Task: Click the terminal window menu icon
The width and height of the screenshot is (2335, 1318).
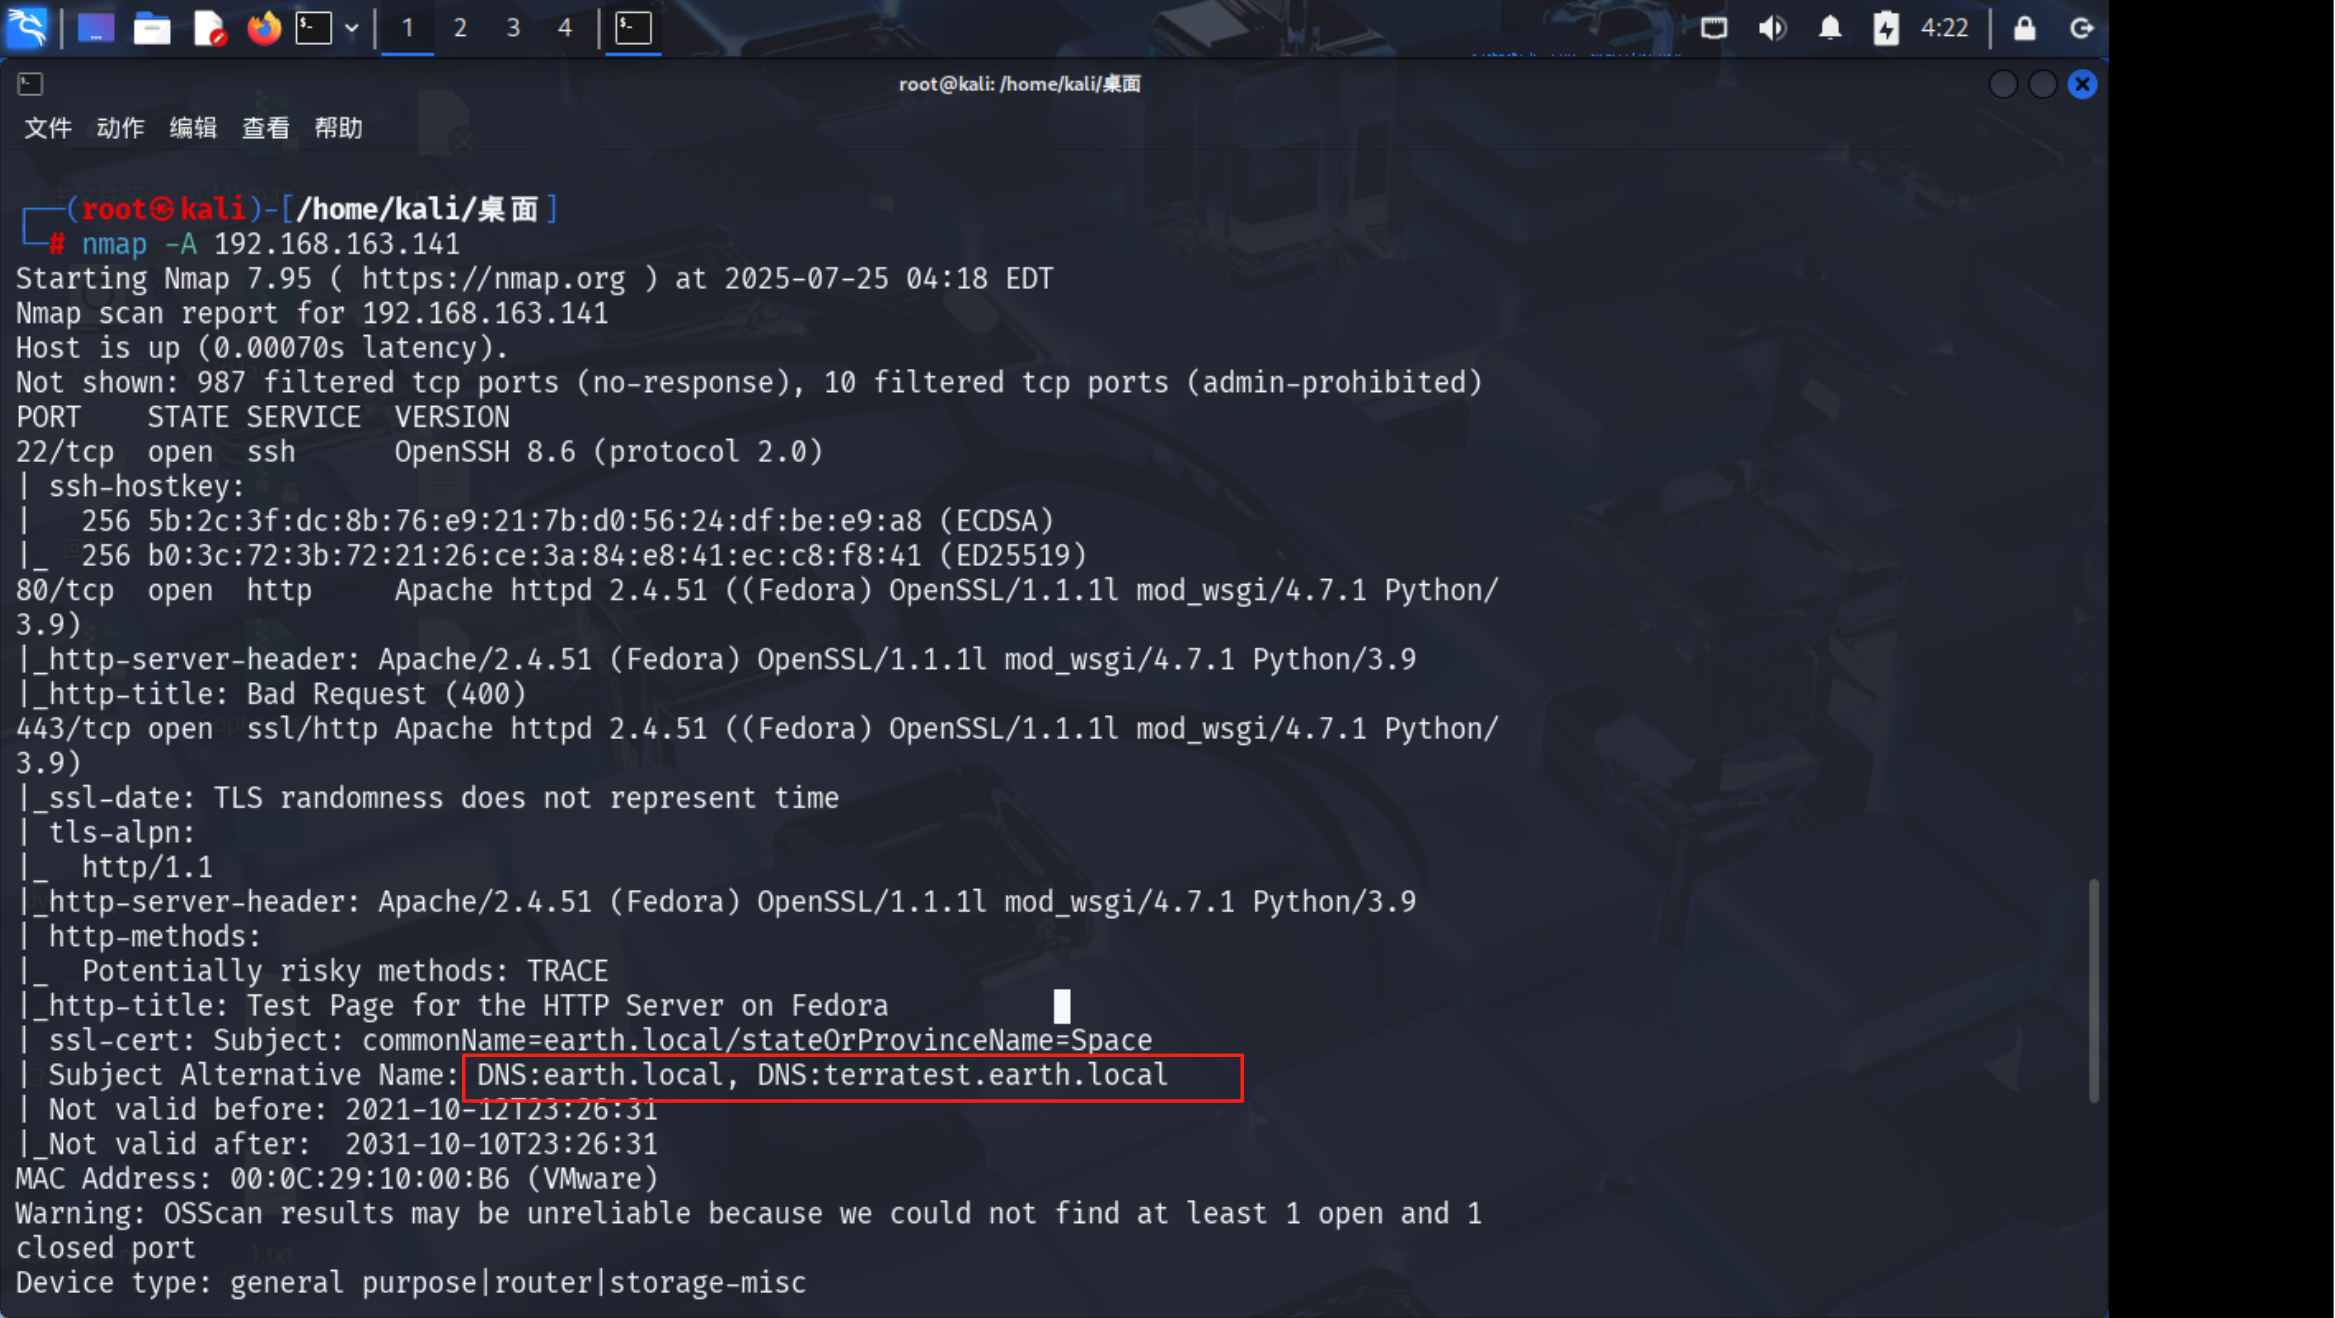Action: coord(30,84)
